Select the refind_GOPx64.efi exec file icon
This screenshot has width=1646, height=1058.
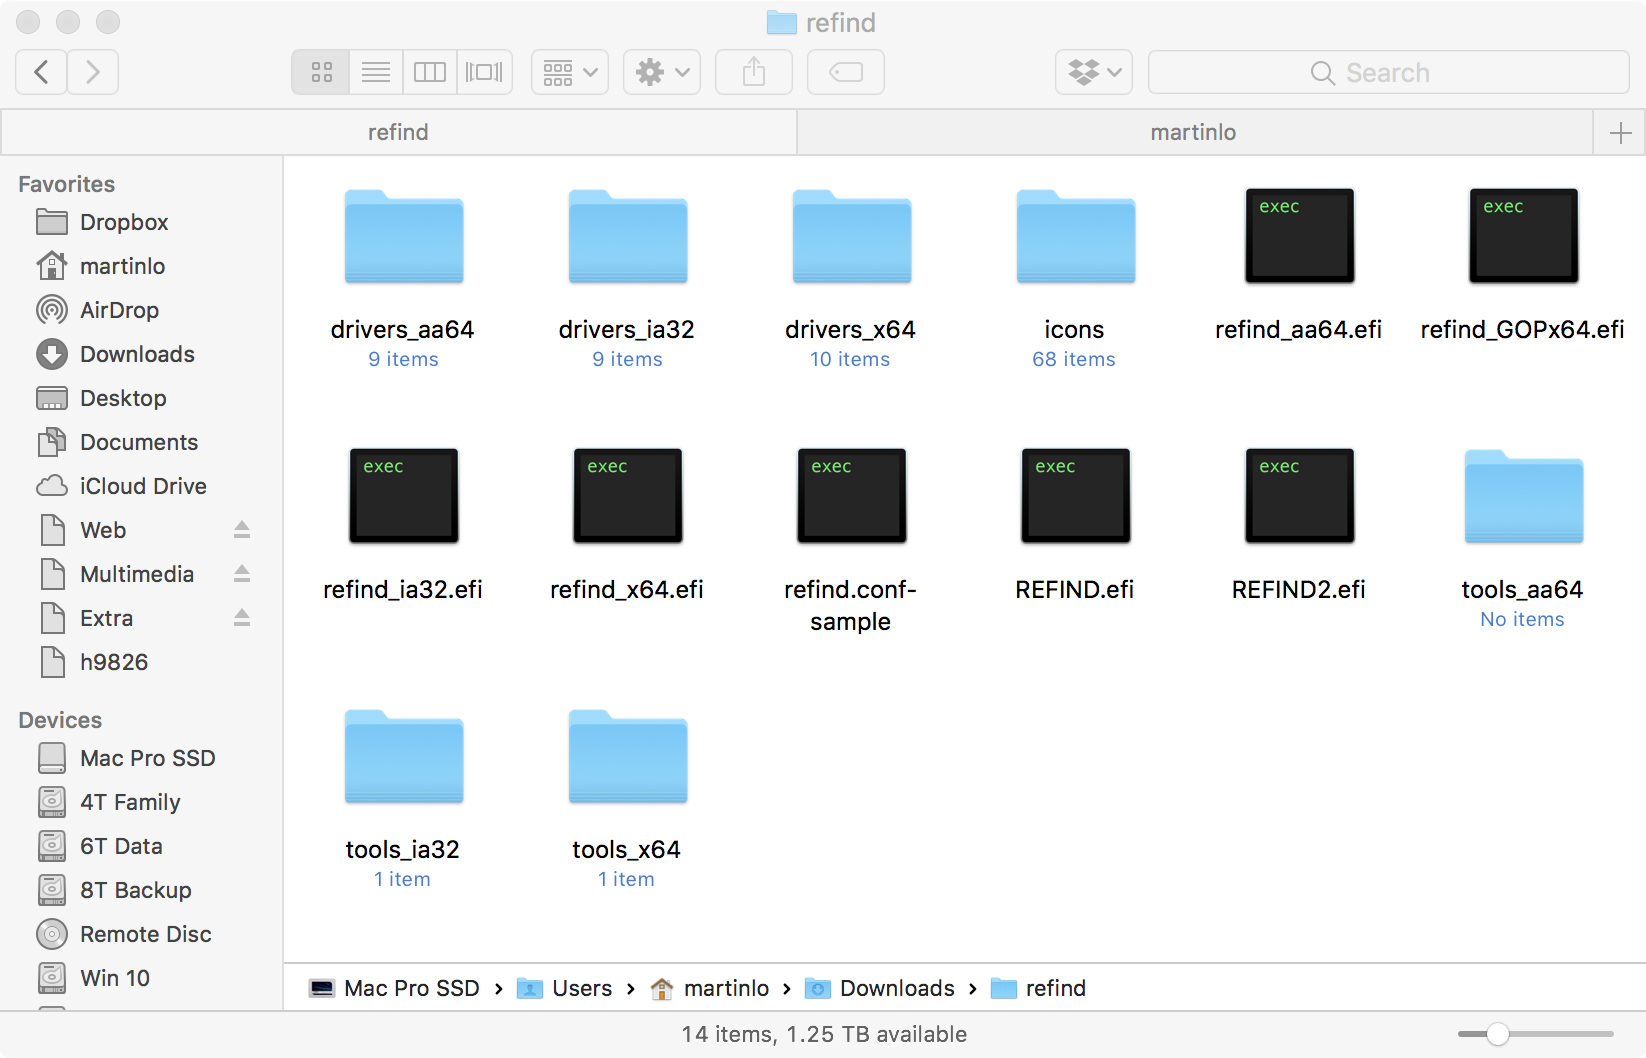pos(1524,236)
